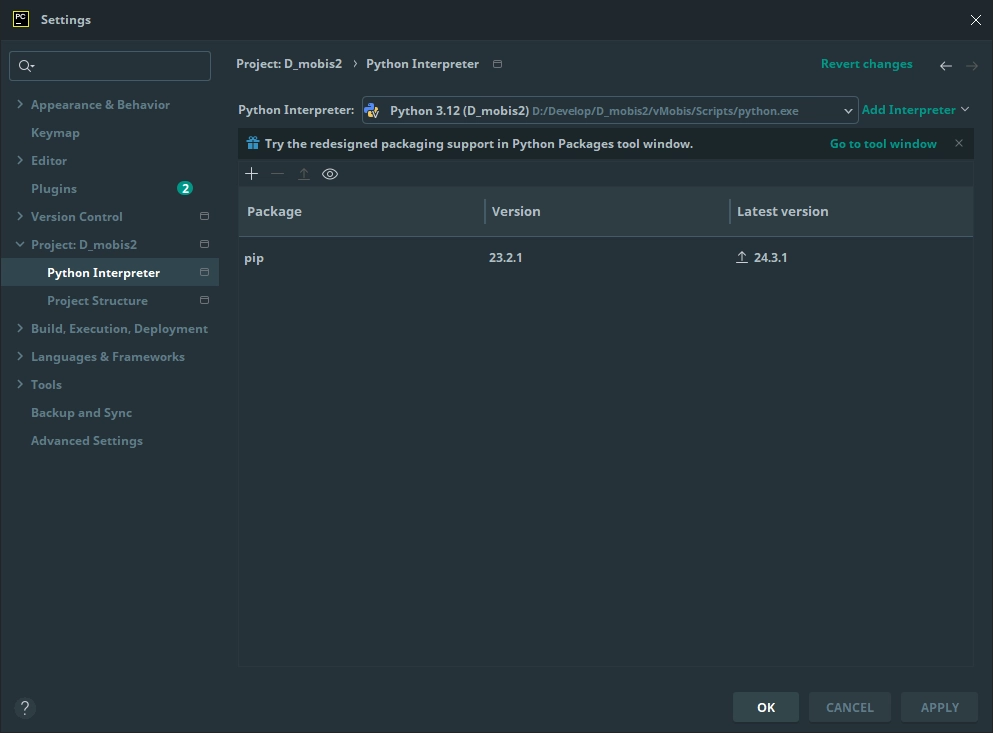
Task: Navigate forward with right arrow icon
Action: coord(971,65)
